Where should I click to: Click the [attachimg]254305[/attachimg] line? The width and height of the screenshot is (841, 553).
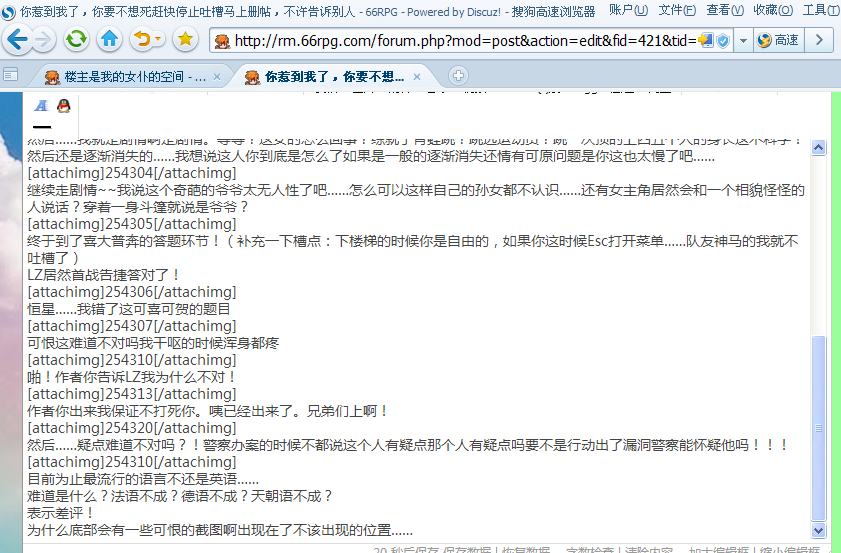(132, 224)
